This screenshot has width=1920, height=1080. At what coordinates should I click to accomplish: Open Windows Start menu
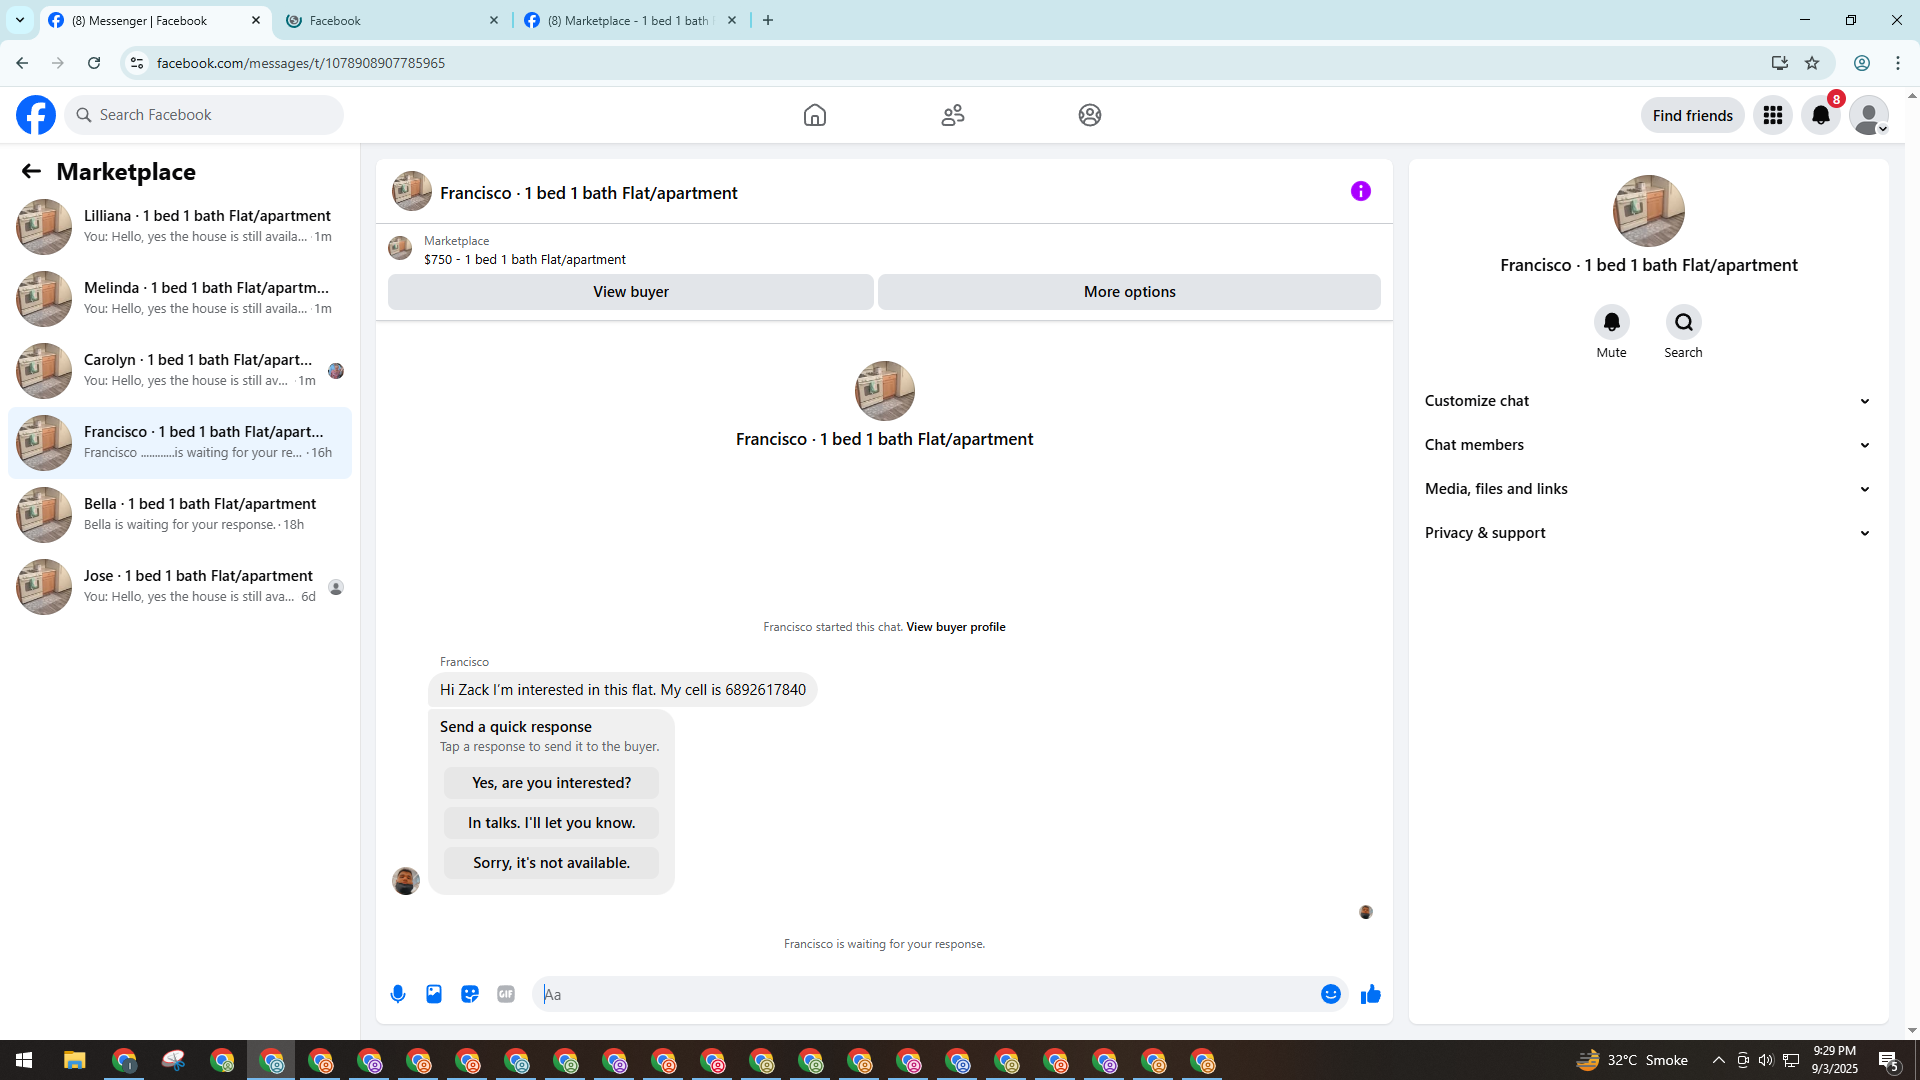24,1060
